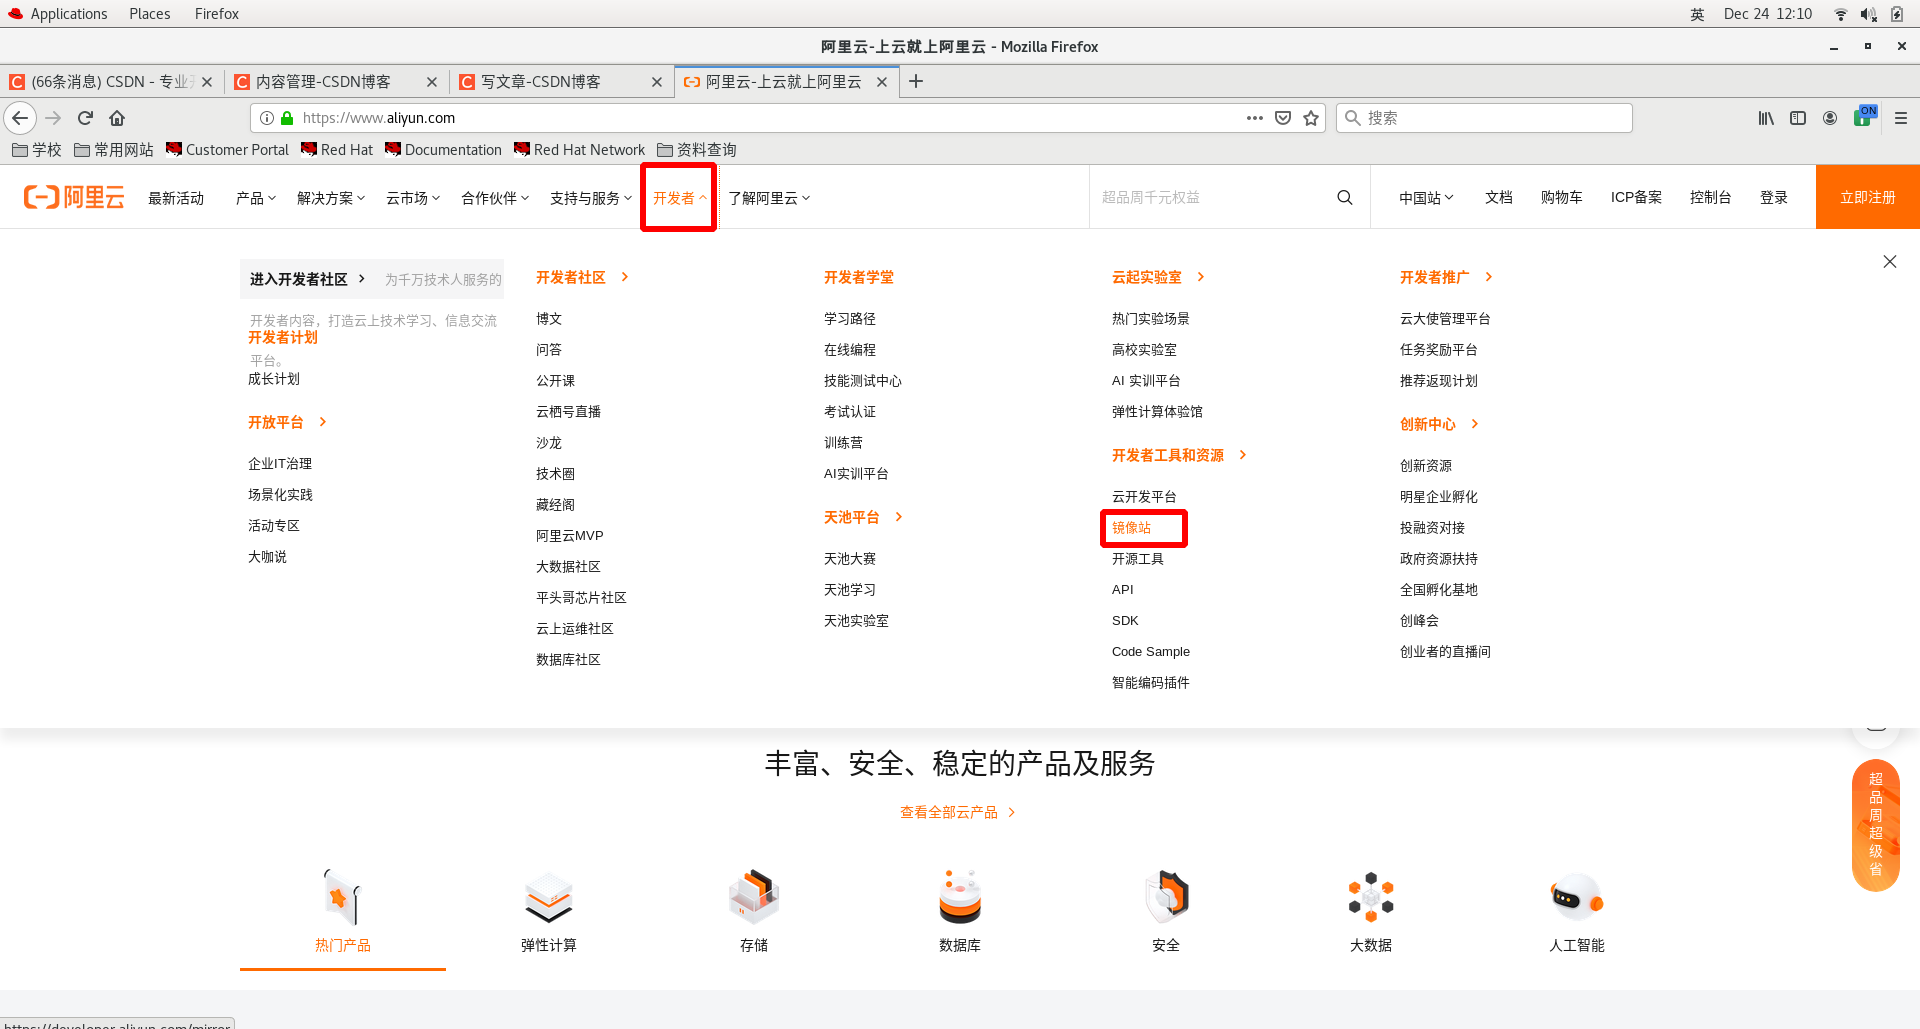Open the 产品 dropdown menu
1920x1029 pixels.
click(x=255, y=197)
